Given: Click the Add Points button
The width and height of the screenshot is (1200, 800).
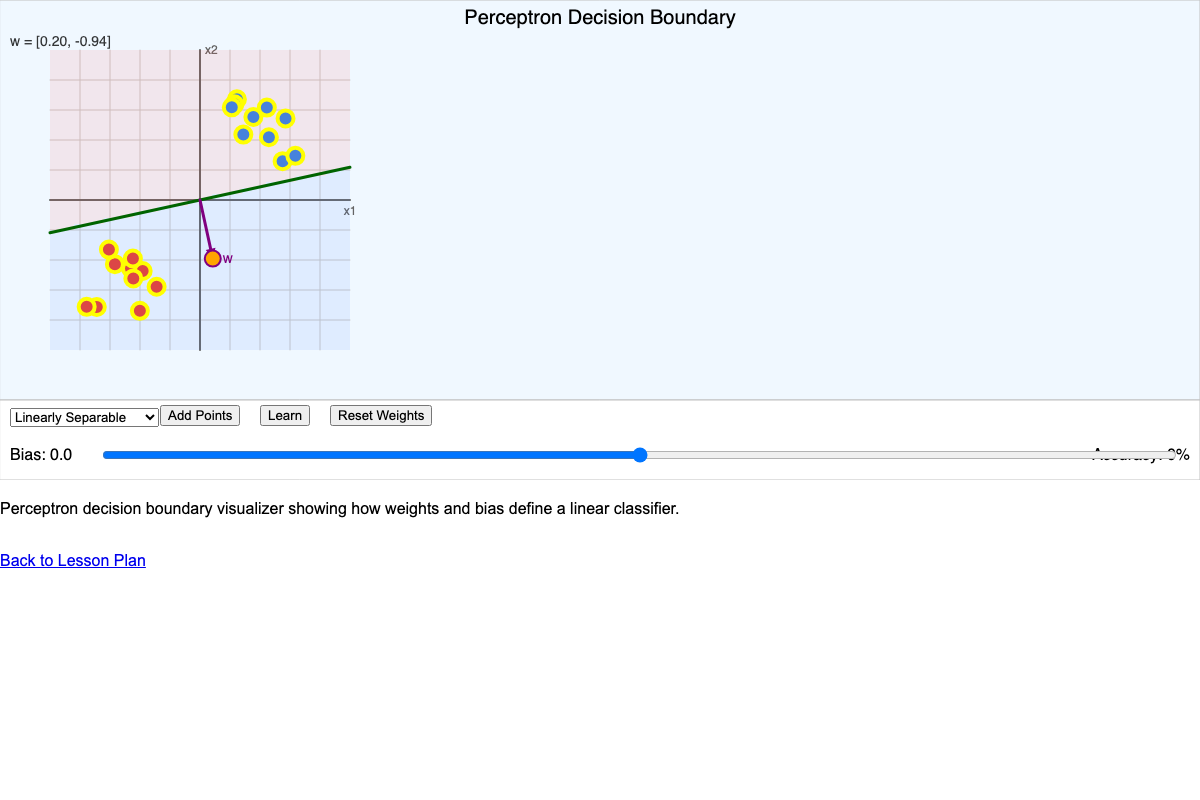Looking at the screenshot, I should (x=200, y=415).
